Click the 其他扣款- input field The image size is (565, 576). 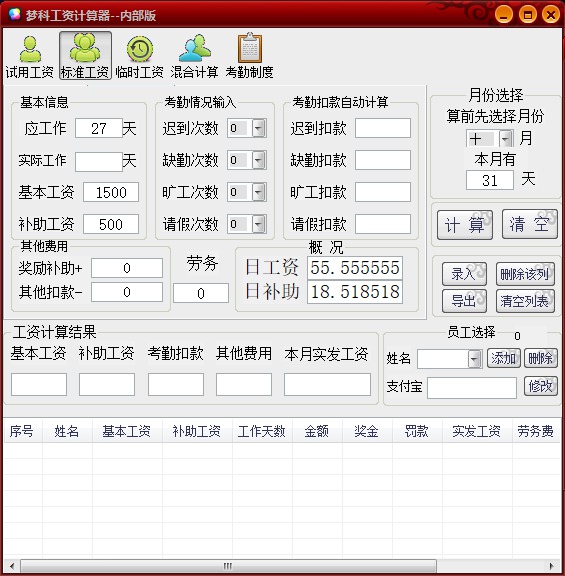point(127,292)
